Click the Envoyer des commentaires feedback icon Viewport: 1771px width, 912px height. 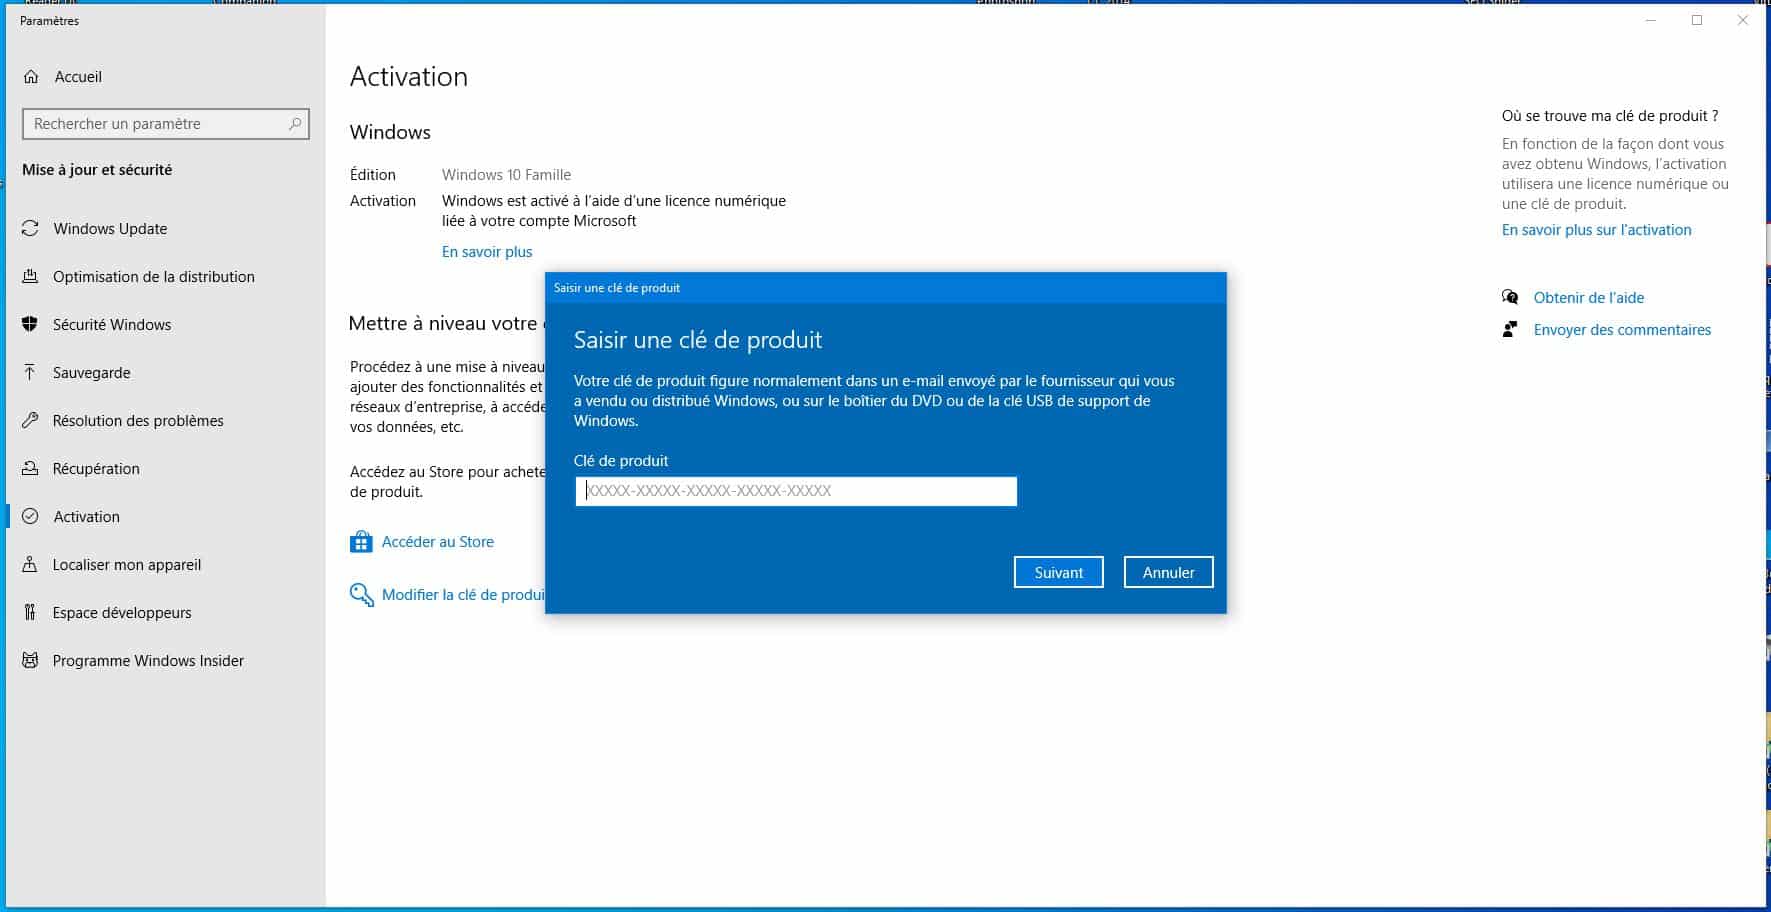[1510, 329]
